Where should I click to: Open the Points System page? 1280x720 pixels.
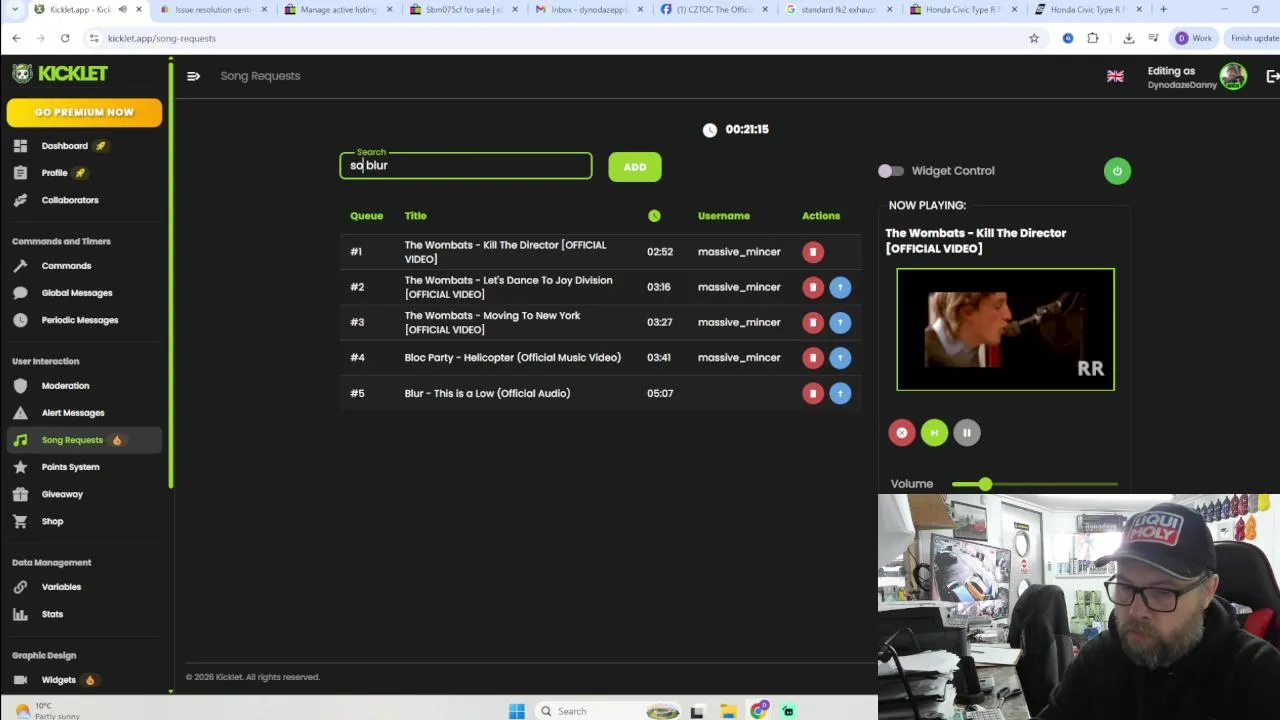coord(70,467)
